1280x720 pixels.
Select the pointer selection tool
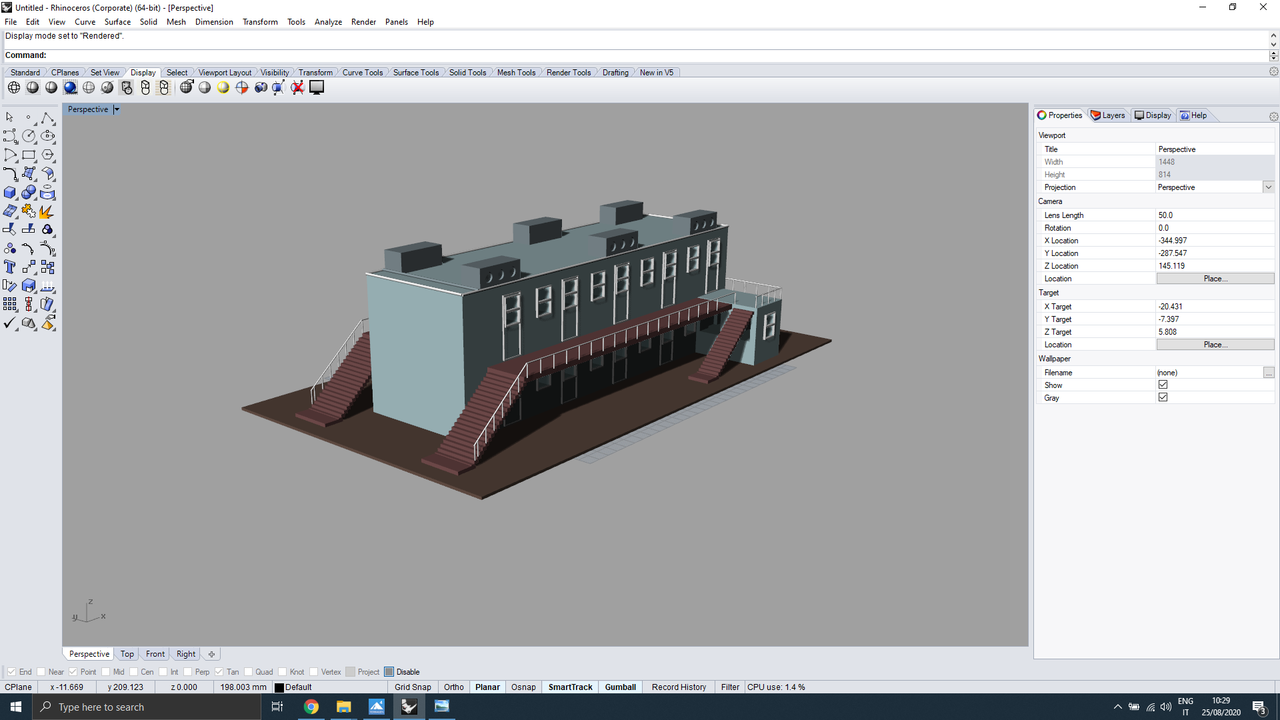click(x=10, y=117)
